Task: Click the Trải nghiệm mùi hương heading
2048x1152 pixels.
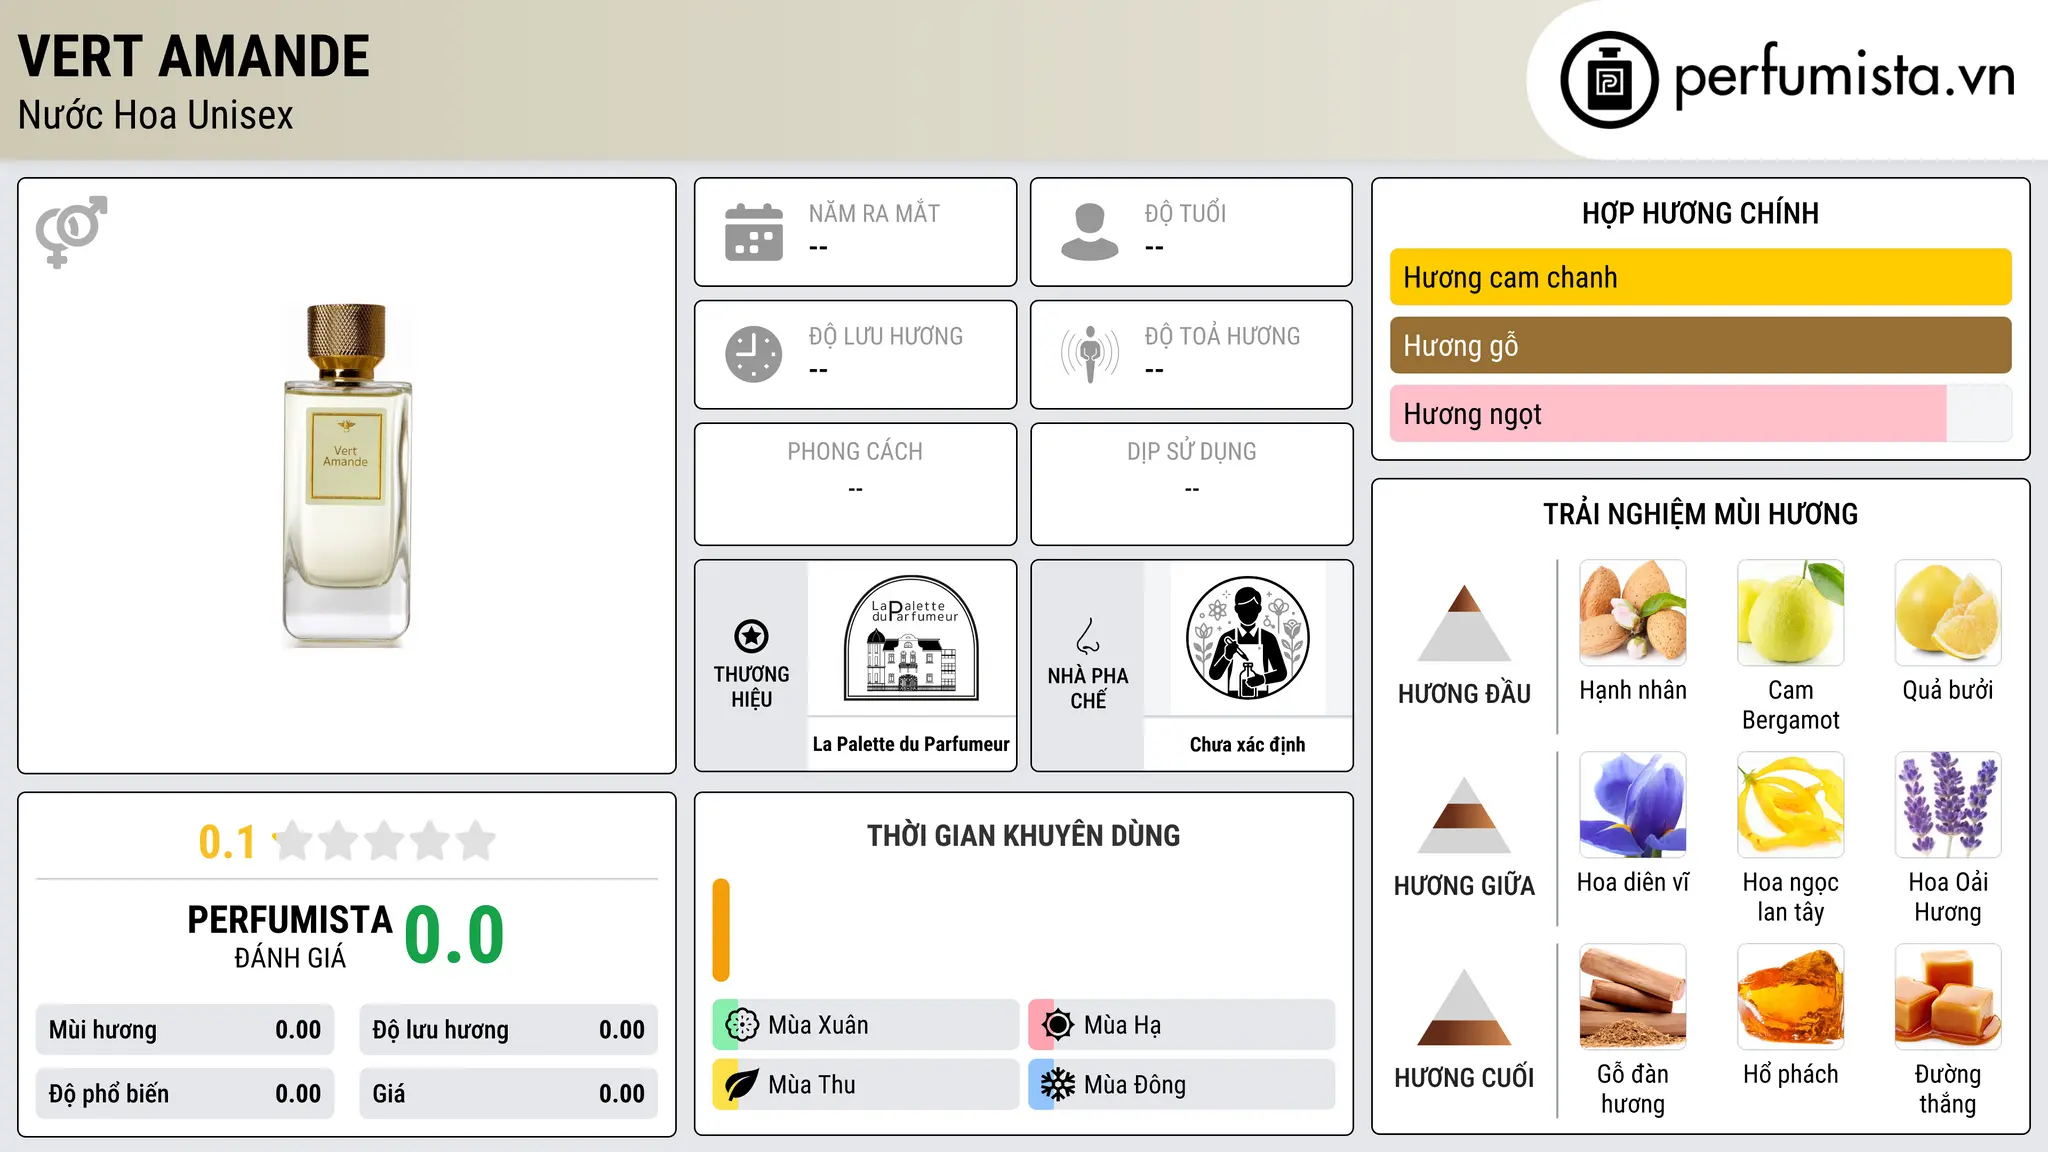Action: tap(1700, 514)
